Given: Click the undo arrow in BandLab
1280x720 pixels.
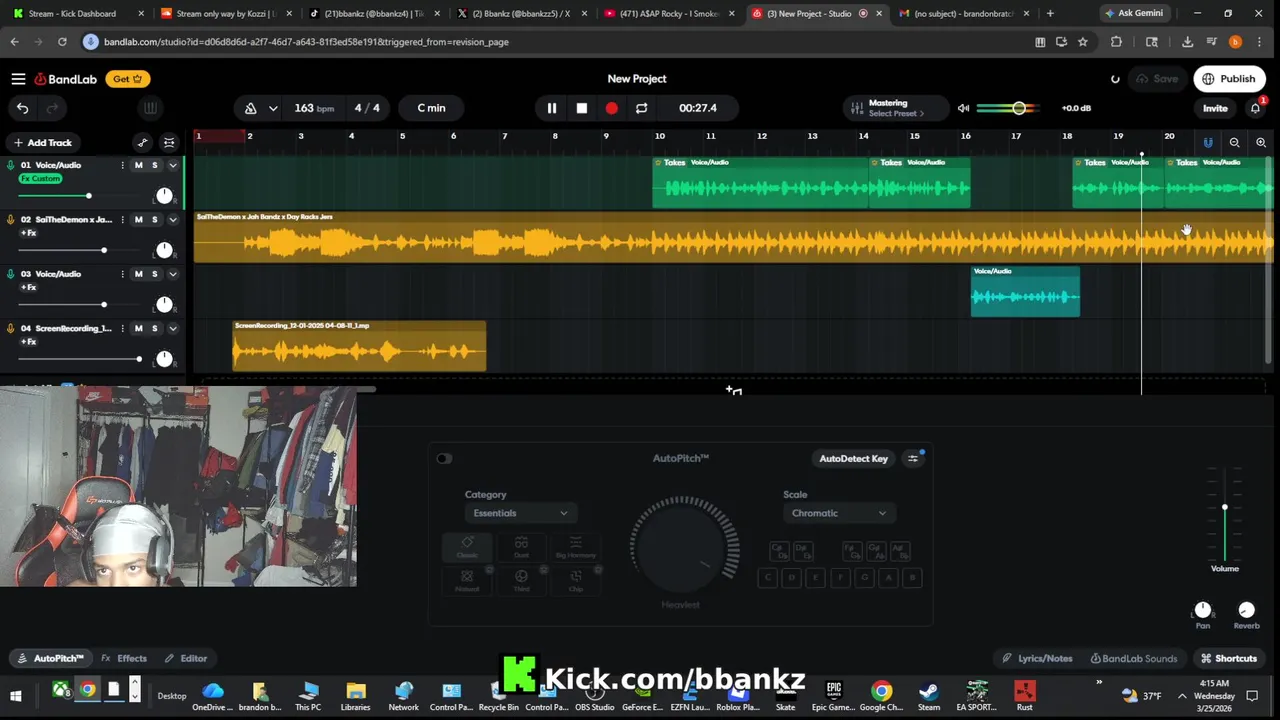Looking at the screenshot, I should coord(22,108).
